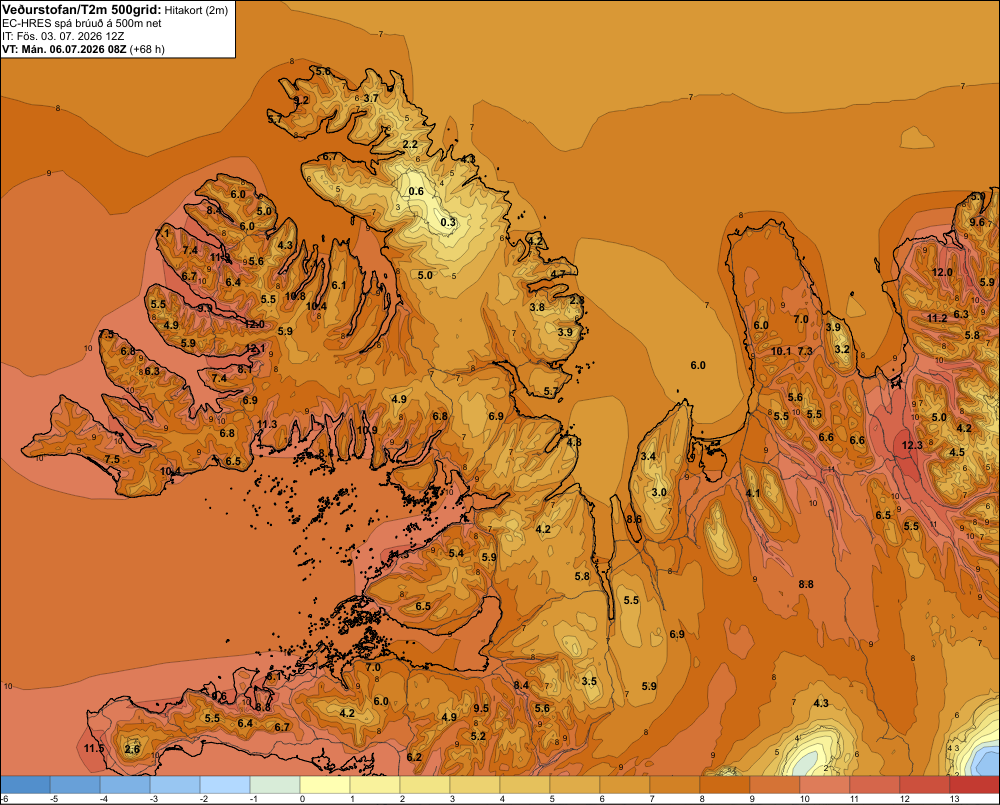Screen dimensions: 1000x805
Task: Click the 3.7 label at the northern peninsula tip
Action: (371, 98)
